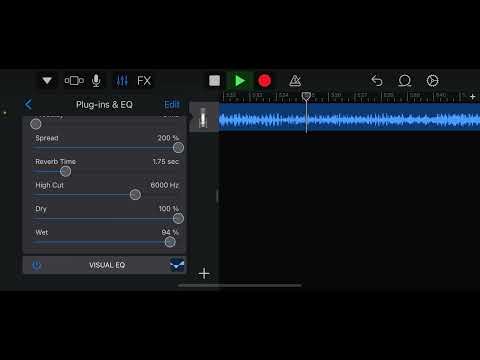The height and width of the screenshot is (360, 480).
Task: Switch to the tracks view icon
Action: pyautogui.click(x=74, y=81)
